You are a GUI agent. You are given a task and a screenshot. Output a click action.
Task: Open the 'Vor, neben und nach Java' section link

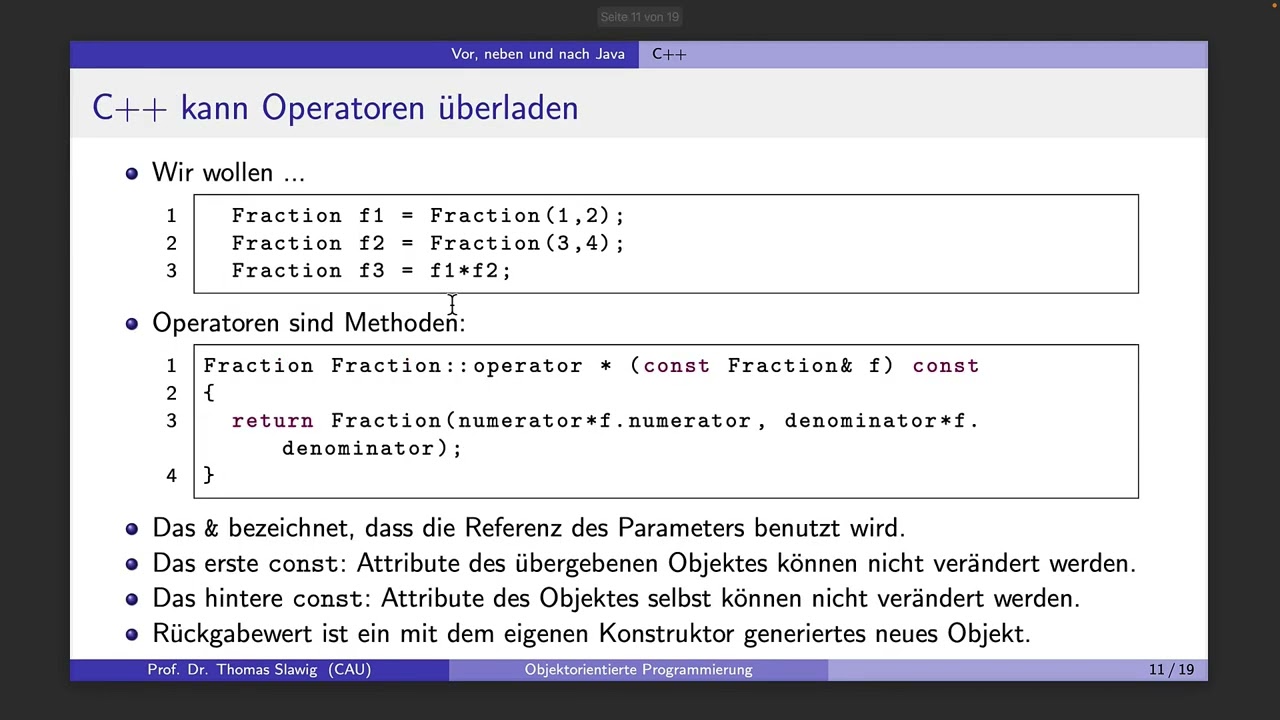tap(538, 54)
